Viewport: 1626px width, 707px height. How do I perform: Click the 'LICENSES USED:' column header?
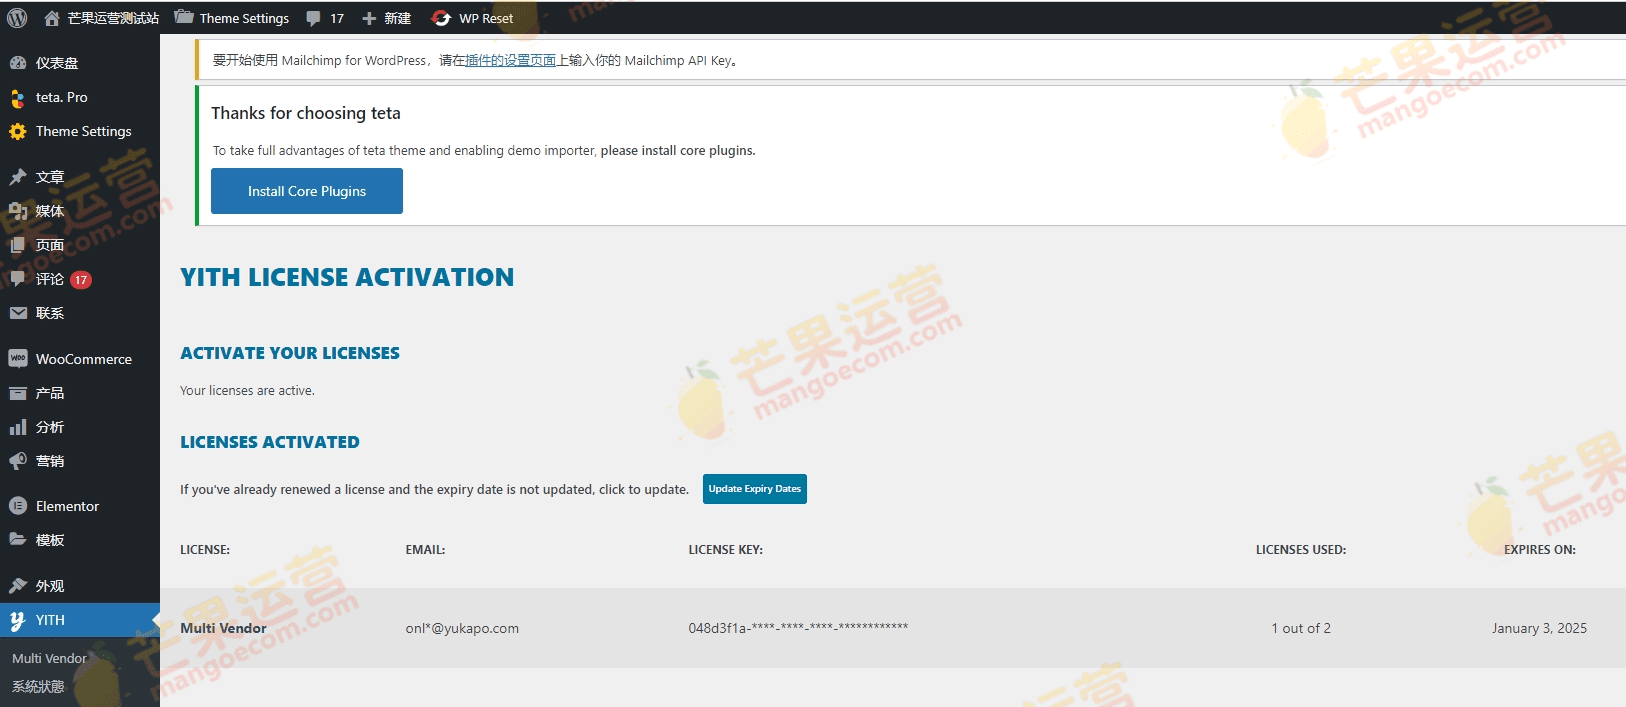coord(1301,550)
